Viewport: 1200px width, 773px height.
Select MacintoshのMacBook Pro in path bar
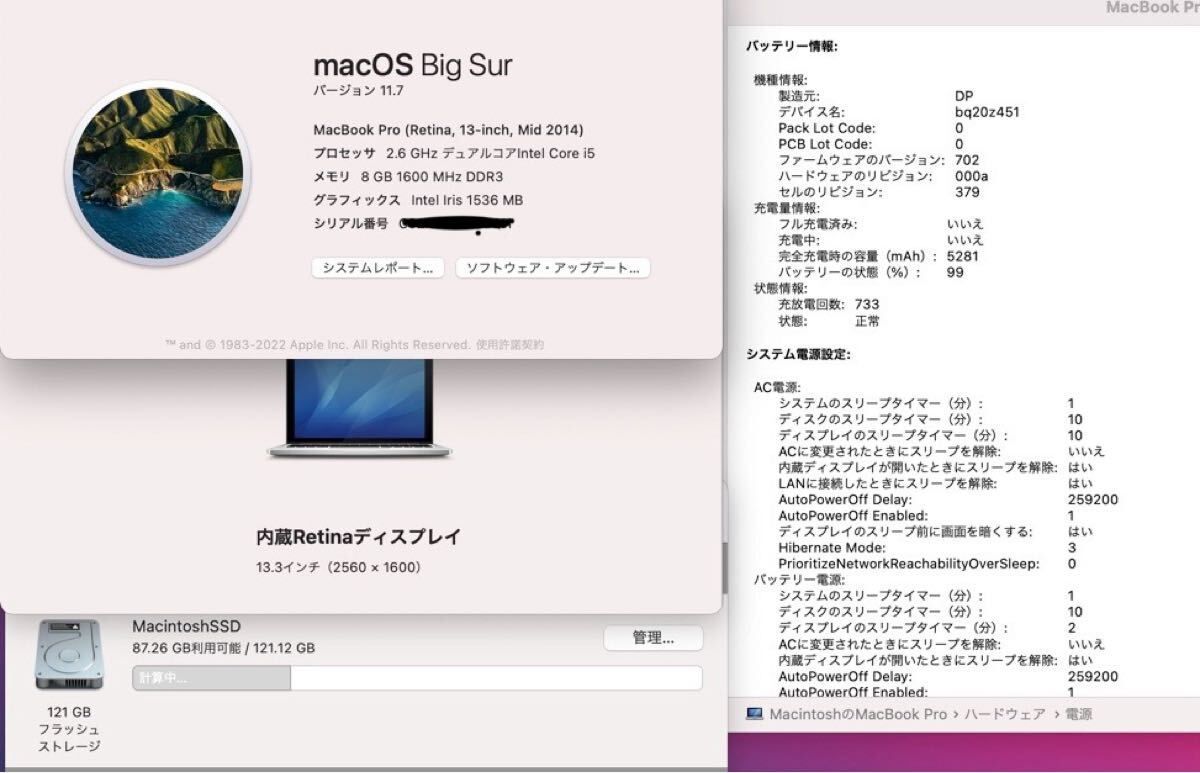click(x=858, y=714)
